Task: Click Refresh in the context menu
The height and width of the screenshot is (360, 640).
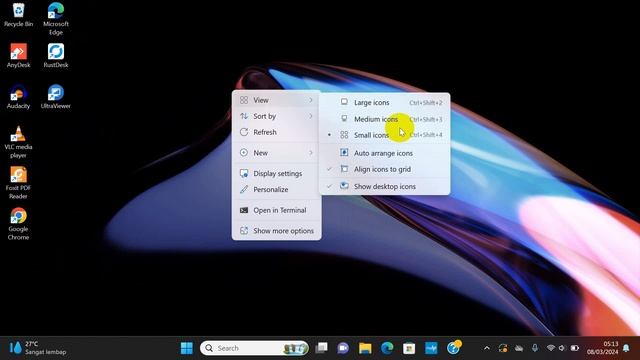Action: [276, 132]
